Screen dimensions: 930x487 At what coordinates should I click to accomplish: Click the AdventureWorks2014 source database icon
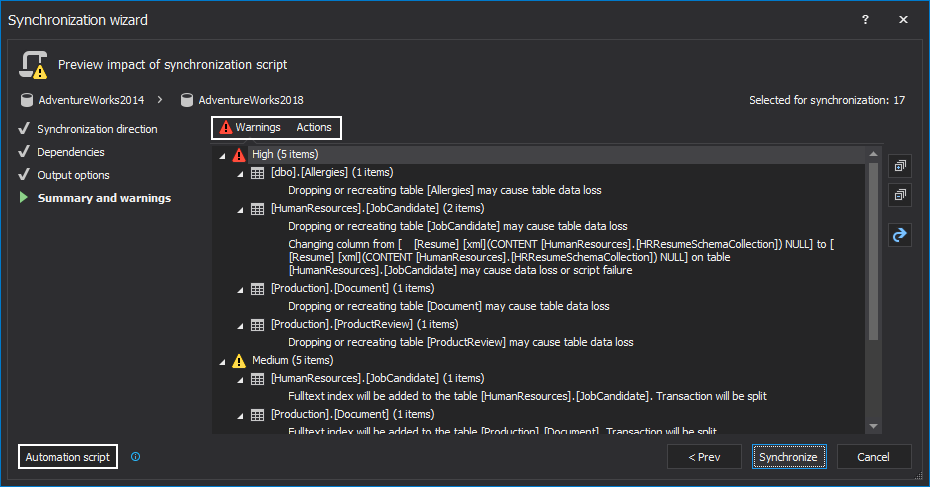coord(26,100)
